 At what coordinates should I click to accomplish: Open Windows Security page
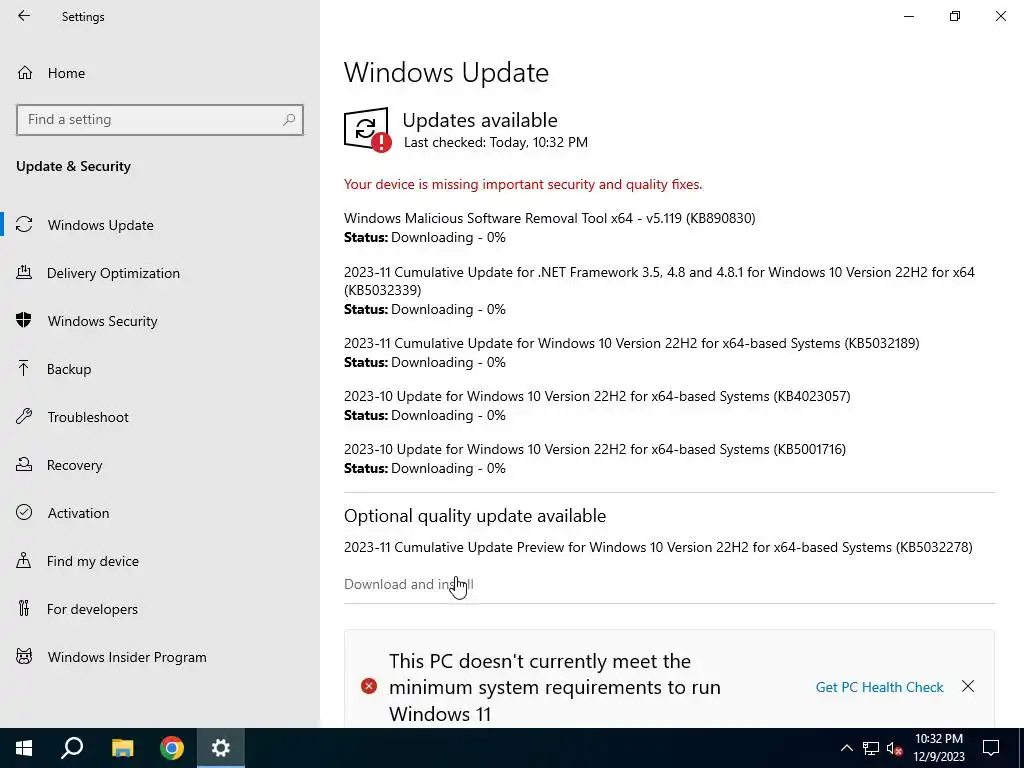pyautogui.click(x=102, y=321)
